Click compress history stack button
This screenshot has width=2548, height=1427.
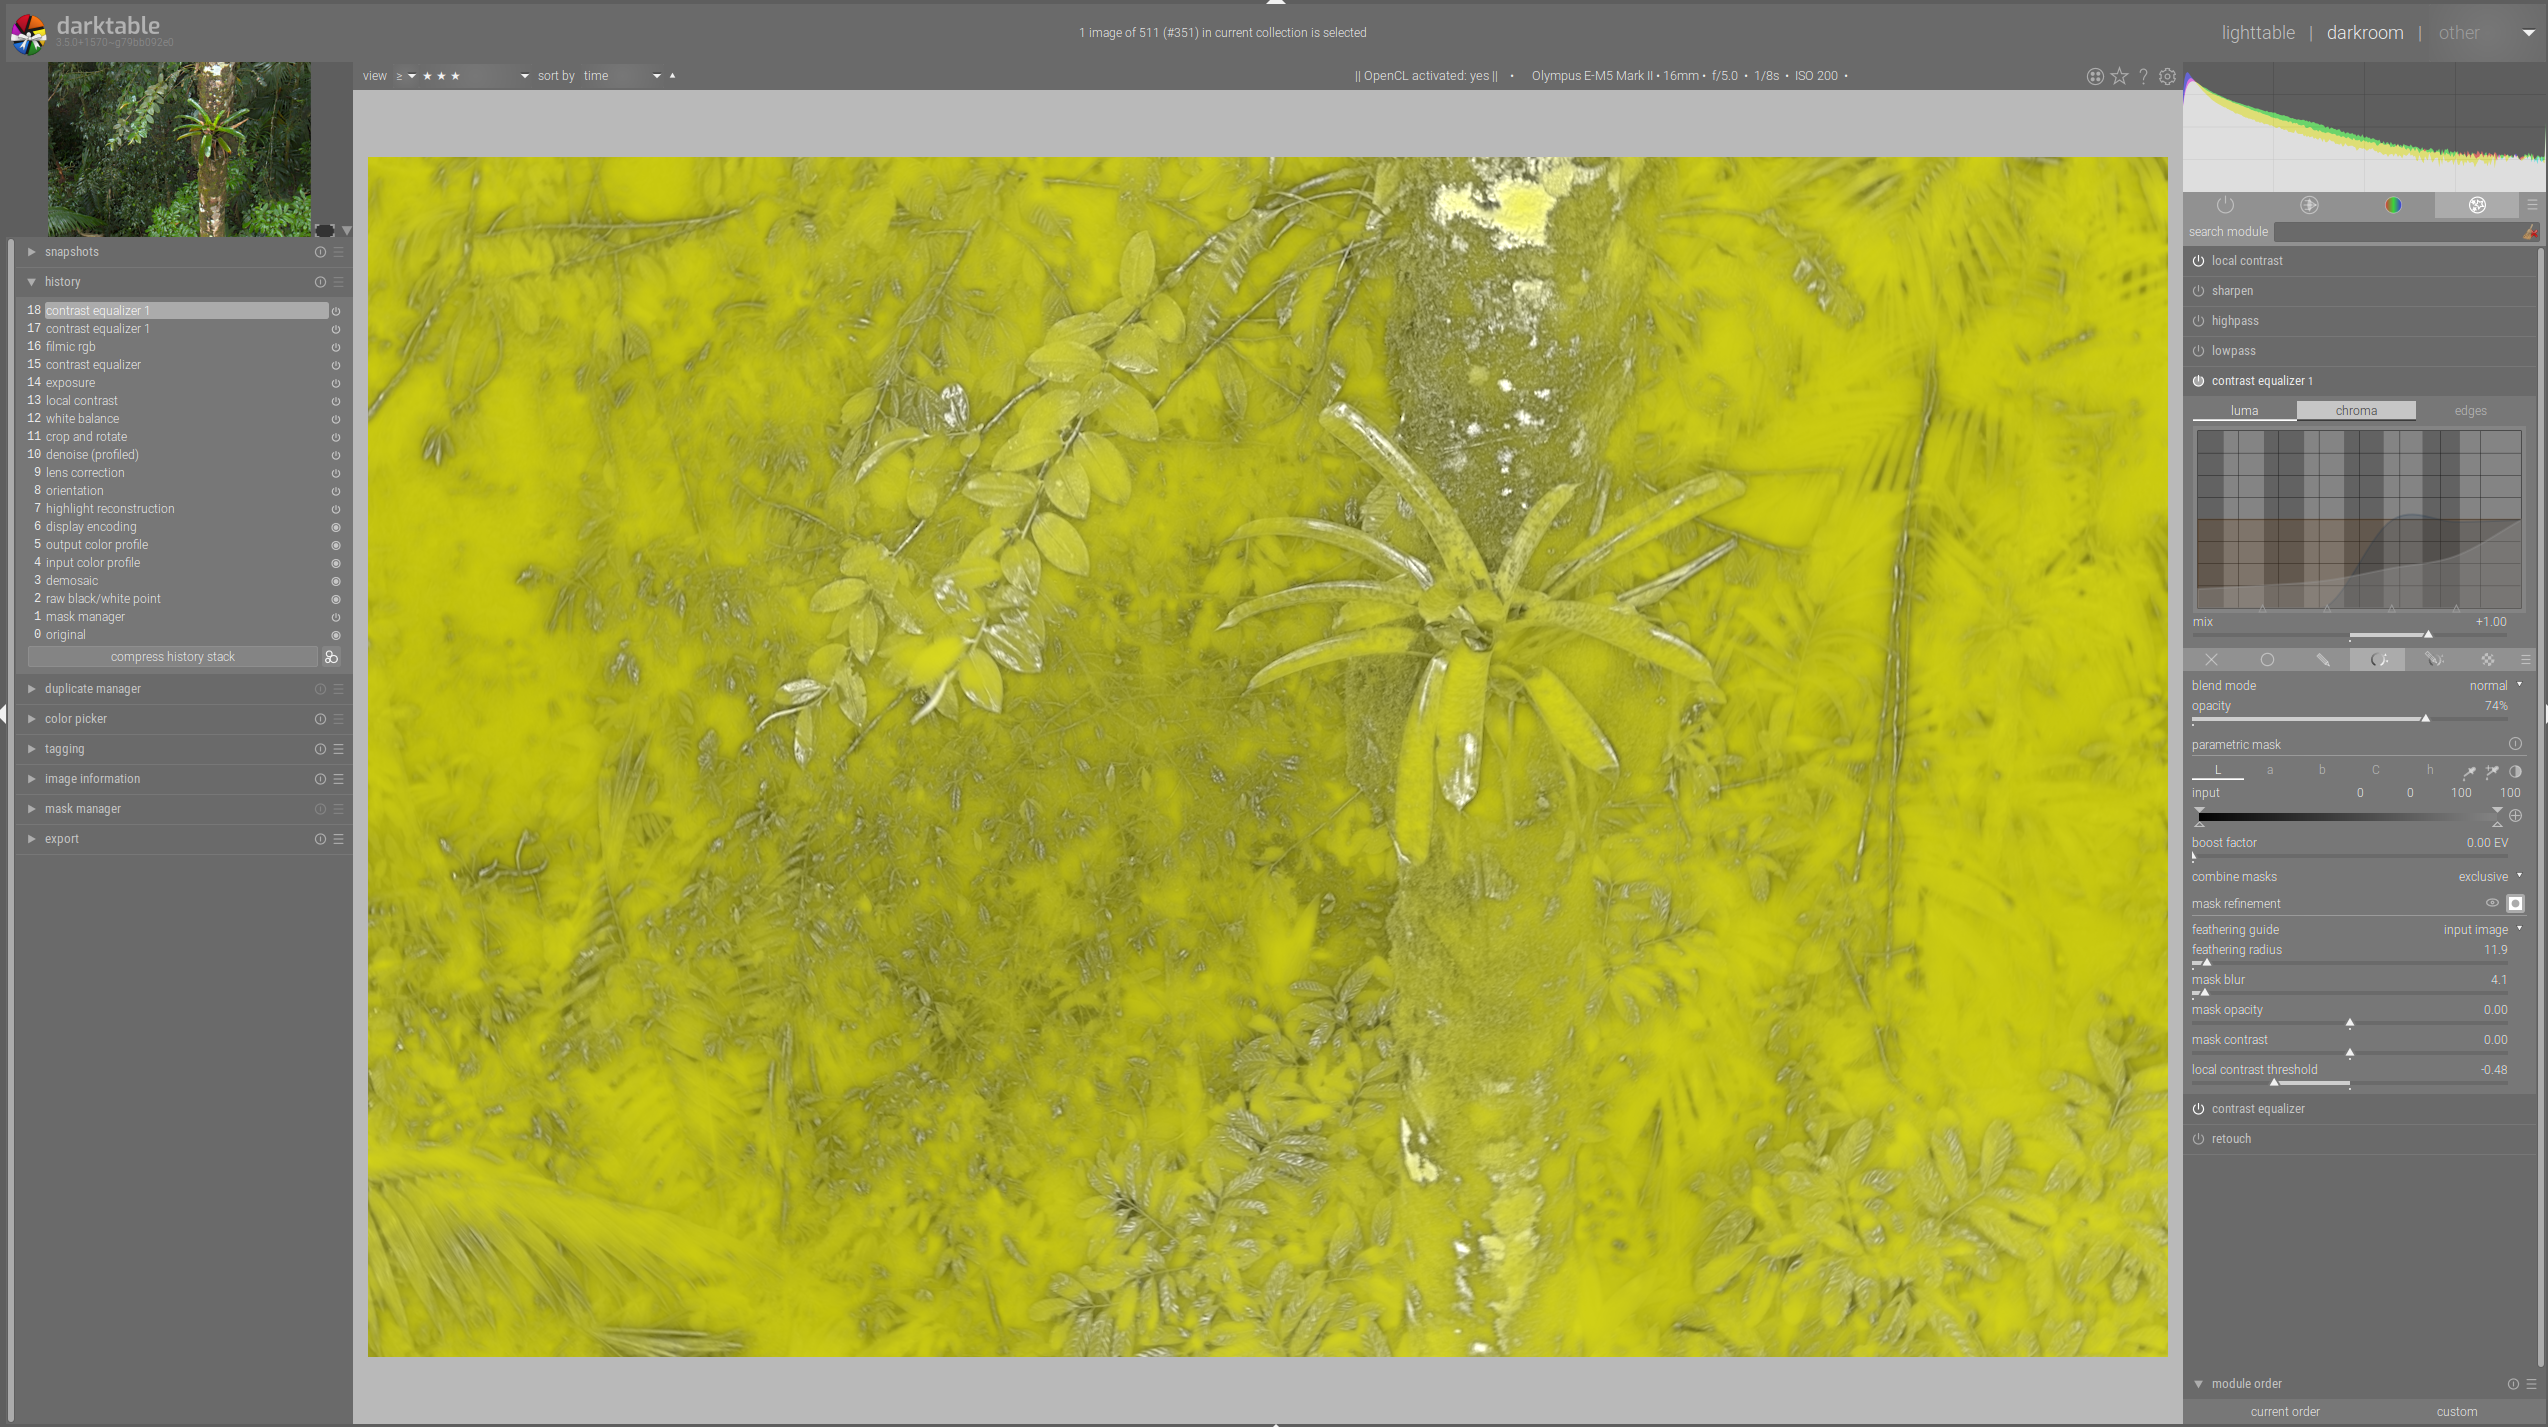point(172,657)
